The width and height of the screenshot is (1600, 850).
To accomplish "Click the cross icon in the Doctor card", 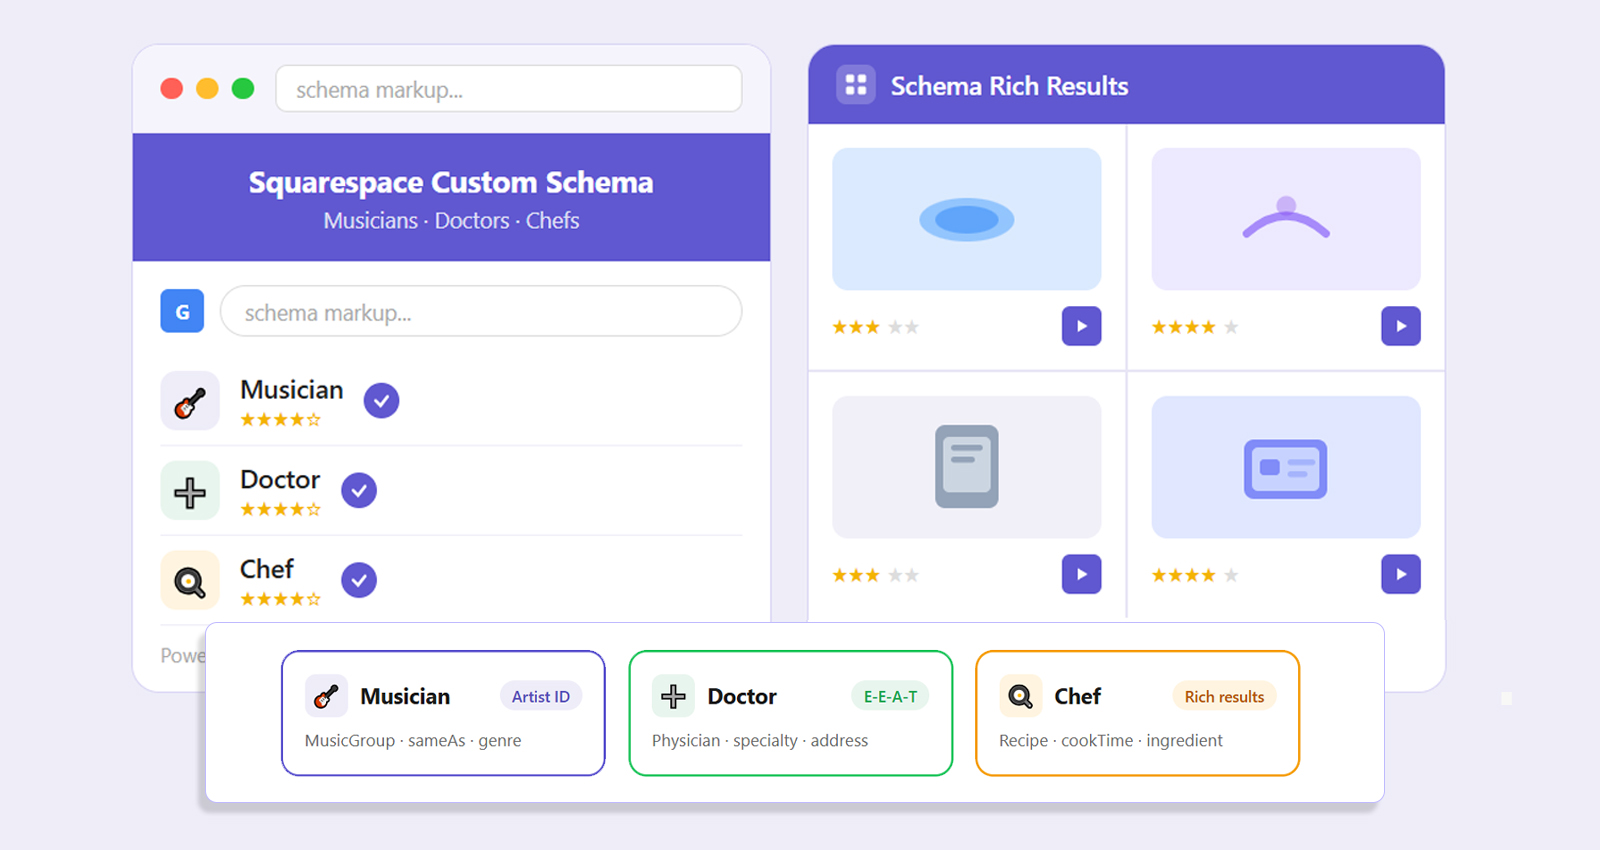I will [x=673, y=696].
